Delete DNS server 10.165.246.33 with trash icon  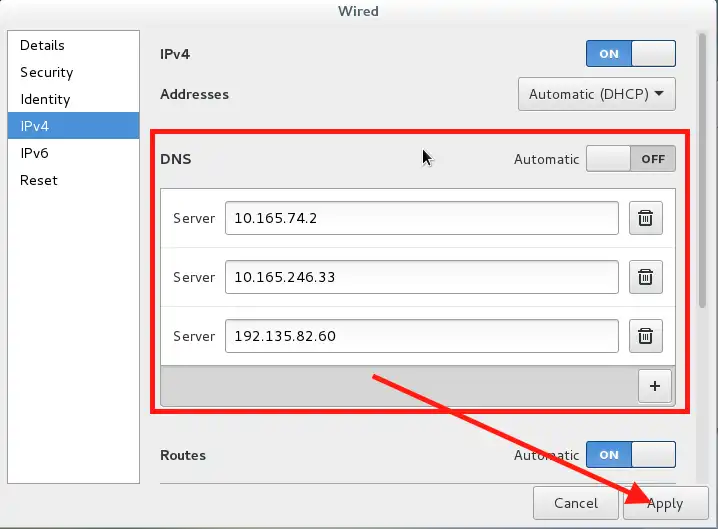coord(646,277)
